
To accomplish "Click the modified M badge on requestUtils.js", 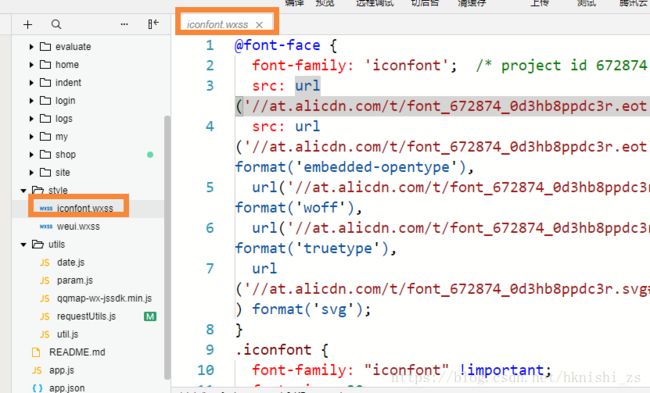I will 150,317.
